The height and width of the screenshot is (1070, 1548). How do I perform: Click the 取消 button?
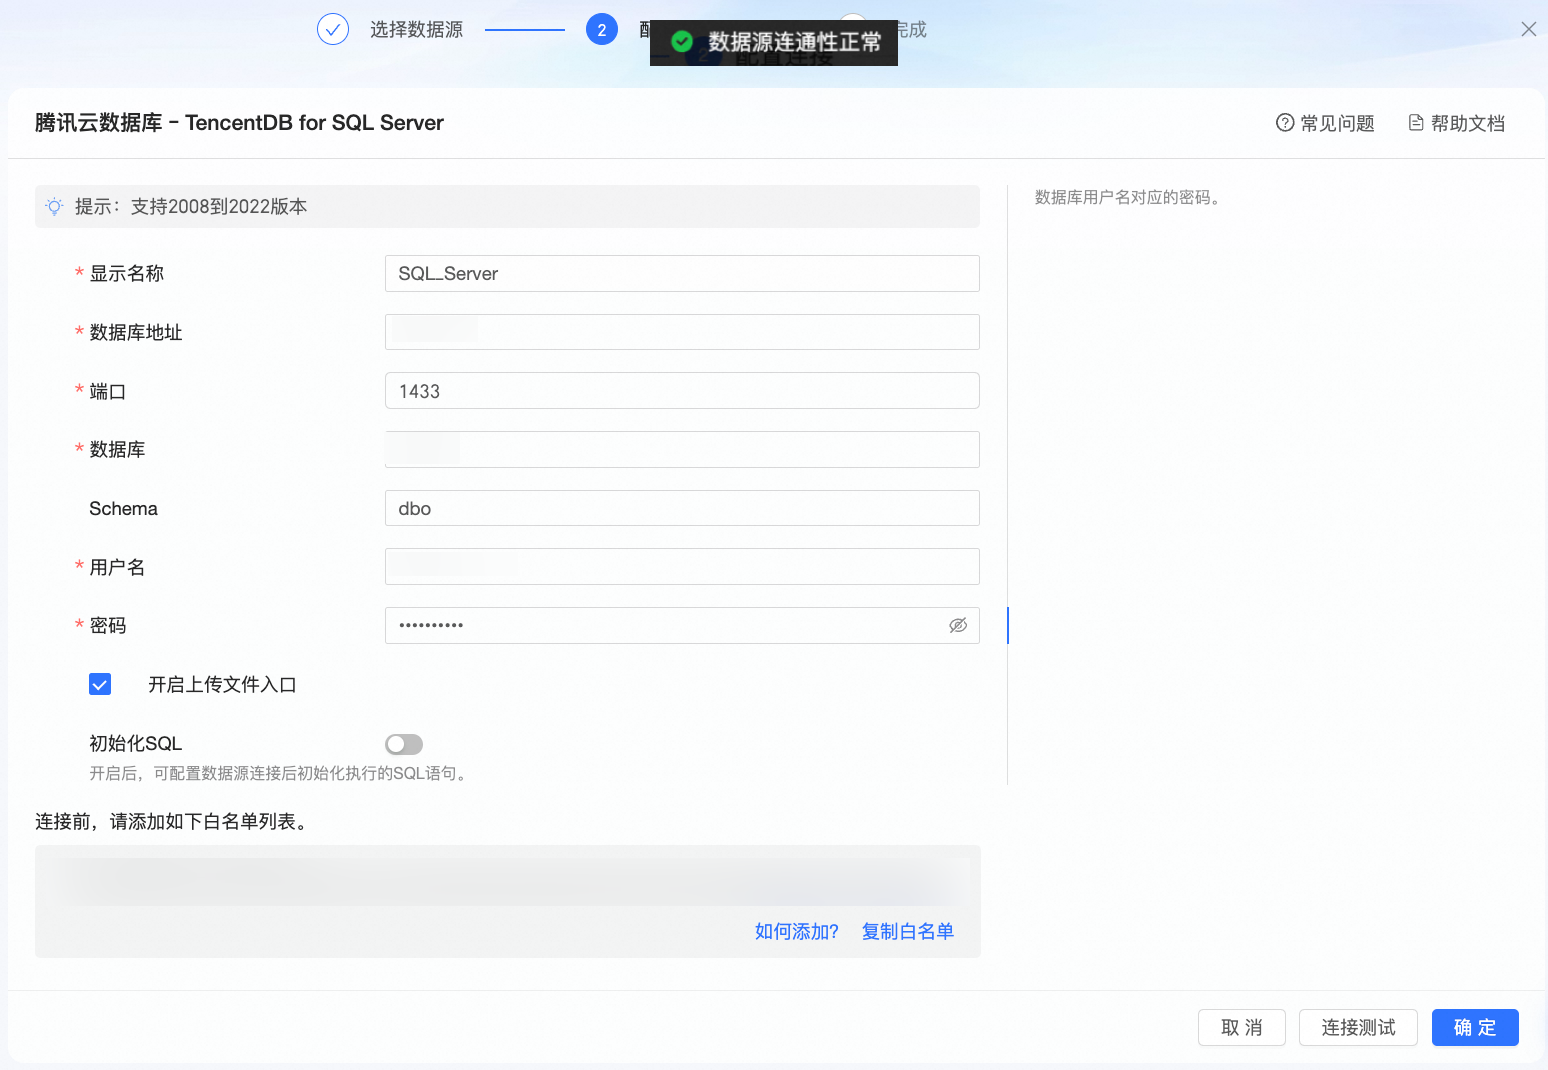coord(1242,1027)
